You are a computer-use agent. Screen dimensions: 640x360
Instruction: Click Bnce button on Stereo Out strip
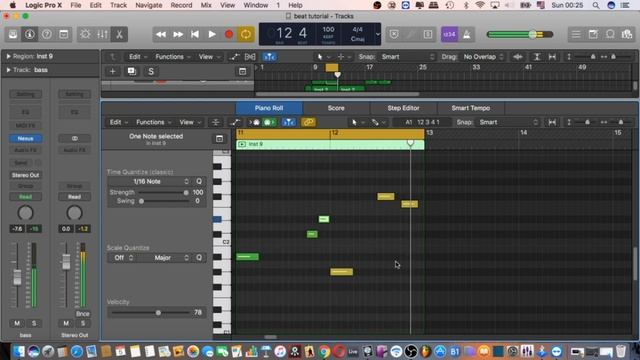82,314
